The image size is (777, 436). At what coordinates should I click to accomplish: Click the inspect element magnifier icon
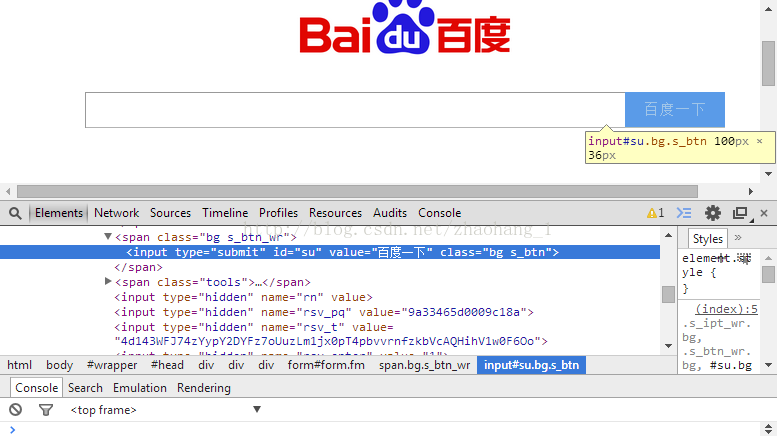tap(15, 213)
